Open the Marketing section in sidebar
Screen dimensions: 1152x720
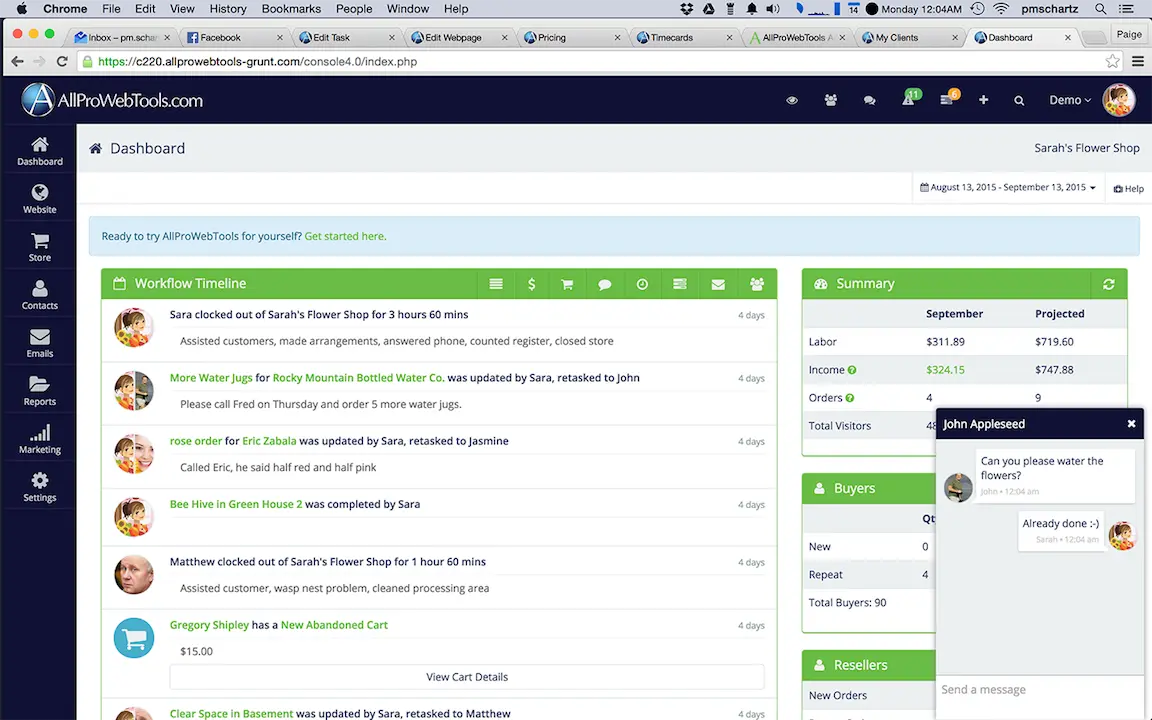pyautogui.click(x=39, y=439)
